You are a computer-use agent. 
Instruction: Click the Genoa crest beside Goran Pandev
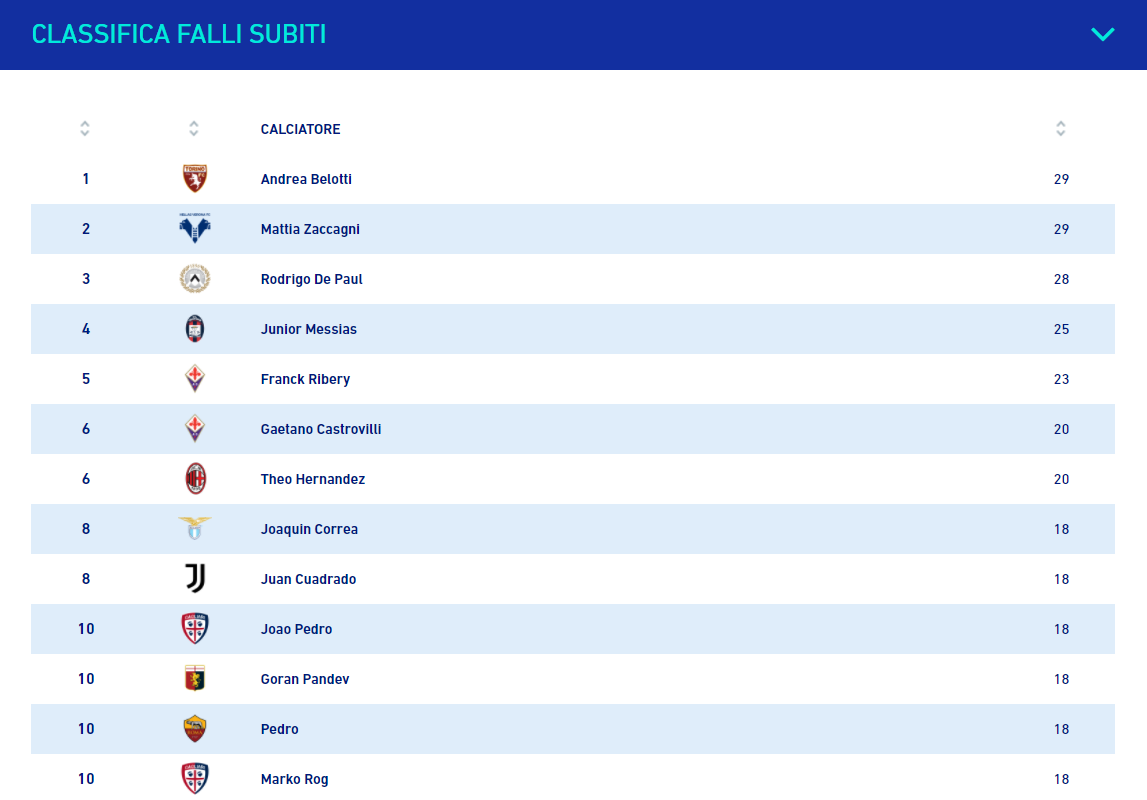pyautogui.click(x=195, y=679)
